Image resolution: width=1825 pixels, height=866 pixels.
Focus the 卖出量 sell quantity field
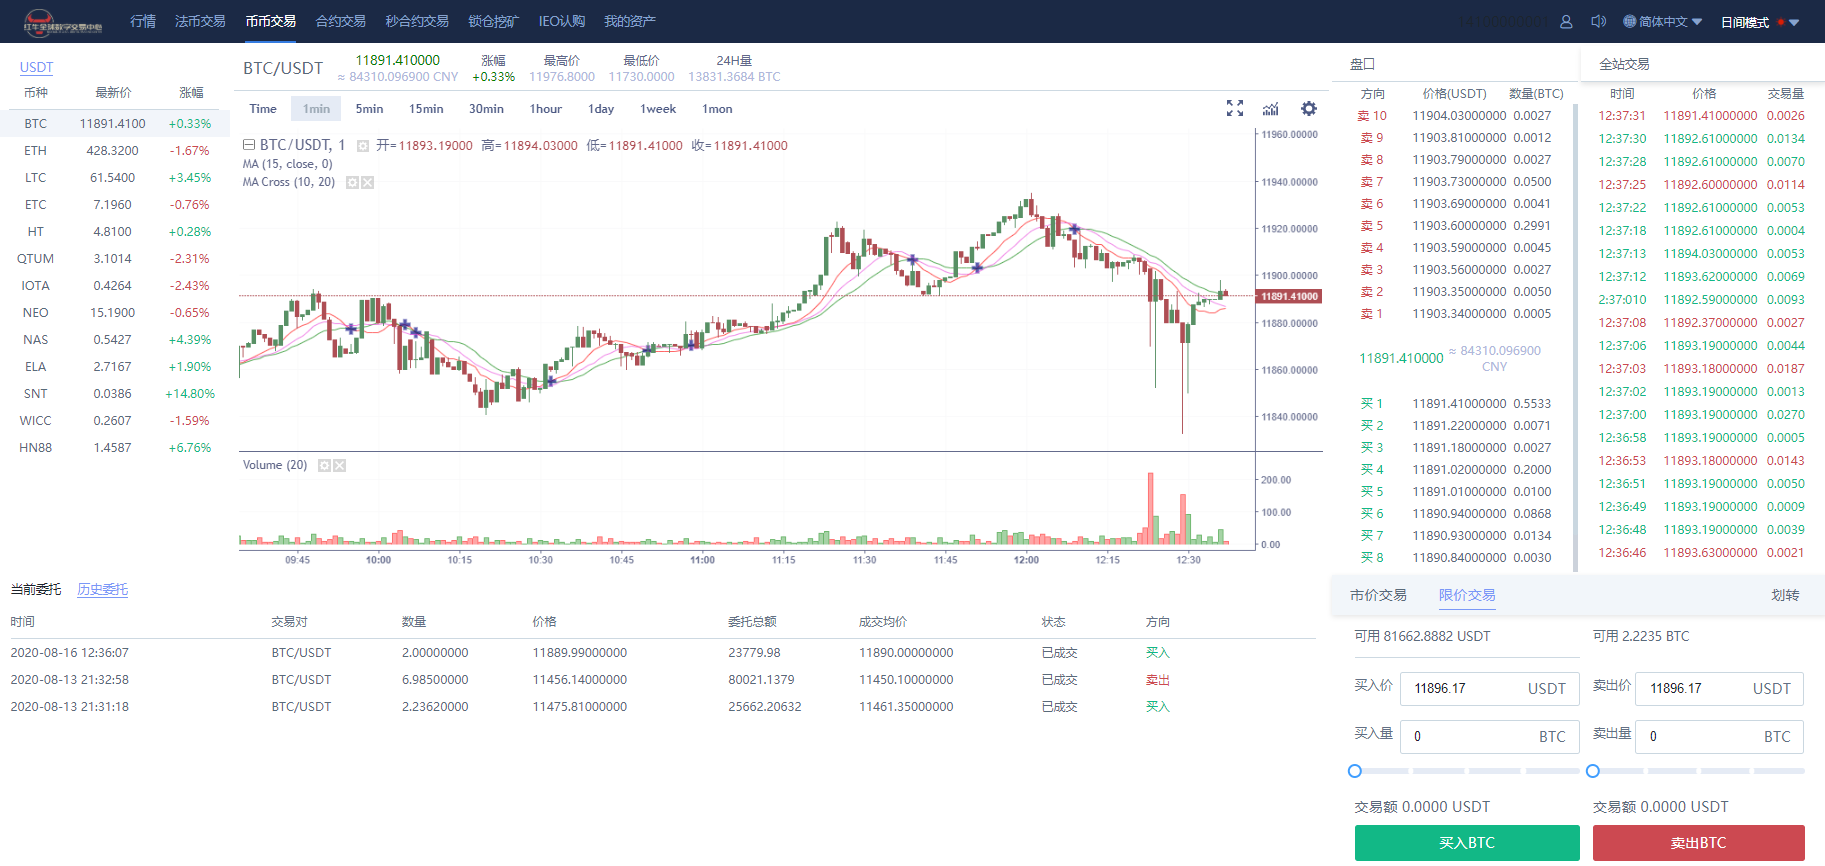click(1720, 736)
